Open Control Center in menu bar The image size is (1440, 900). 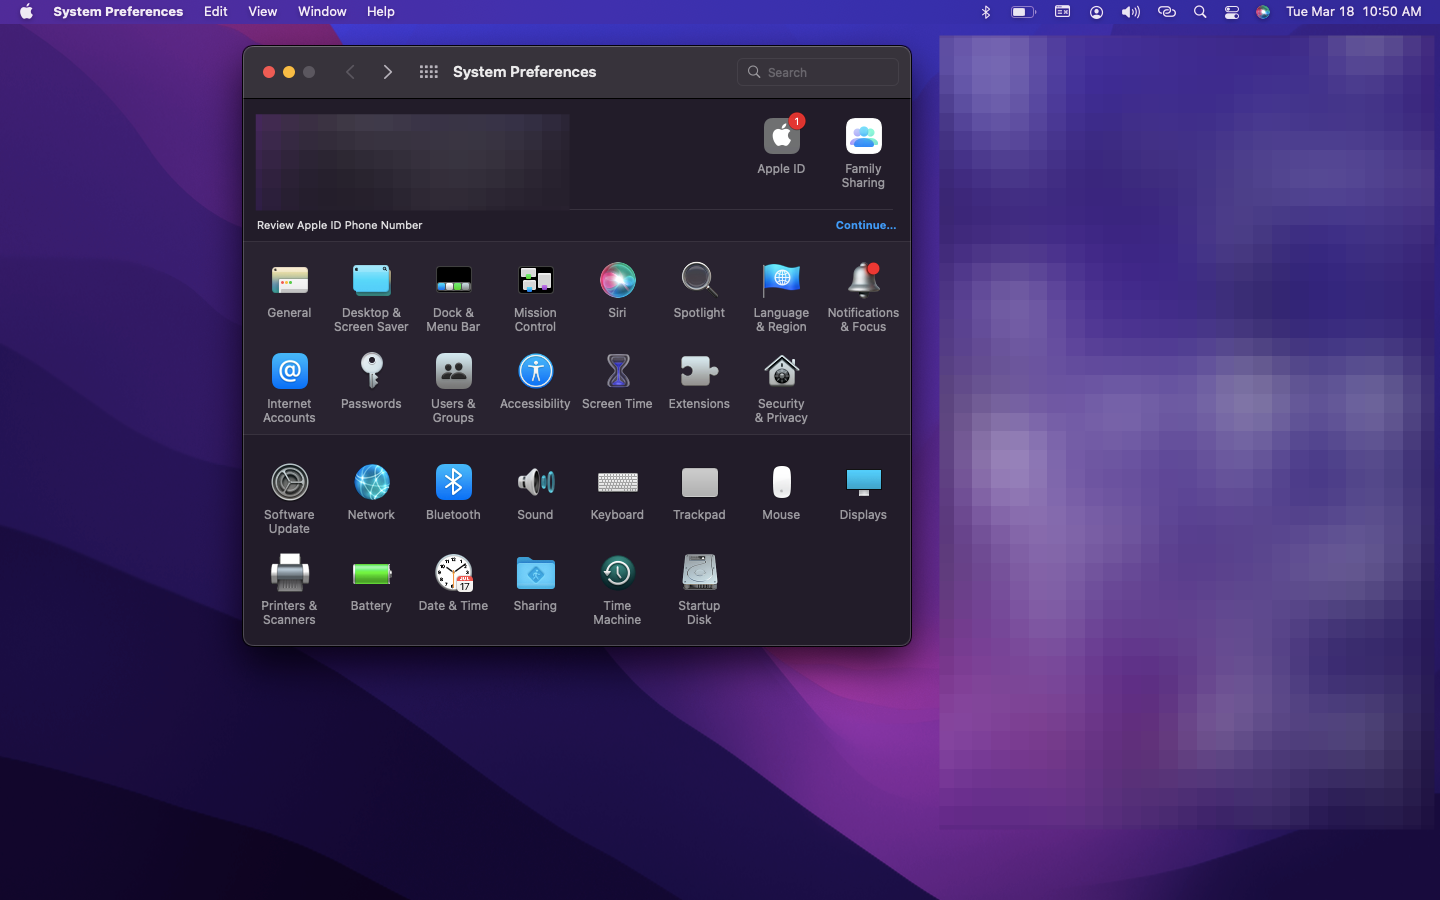pyautogui.click(x=1232, y=12)
